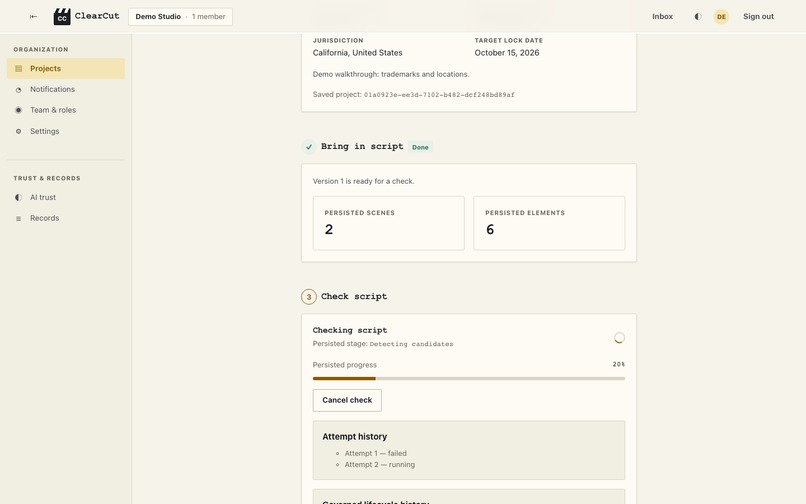Click "California, United States" jurisdiction
806x504 pixels.
click(x=357, y=52)
